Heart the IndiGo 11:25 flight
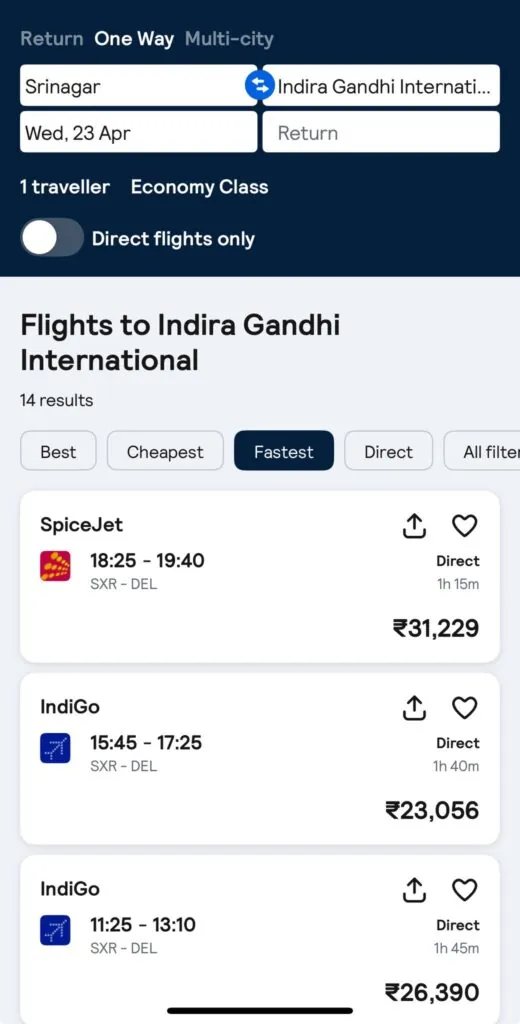The width and height of the screenshot is (520, 1024). coord(464,890)
